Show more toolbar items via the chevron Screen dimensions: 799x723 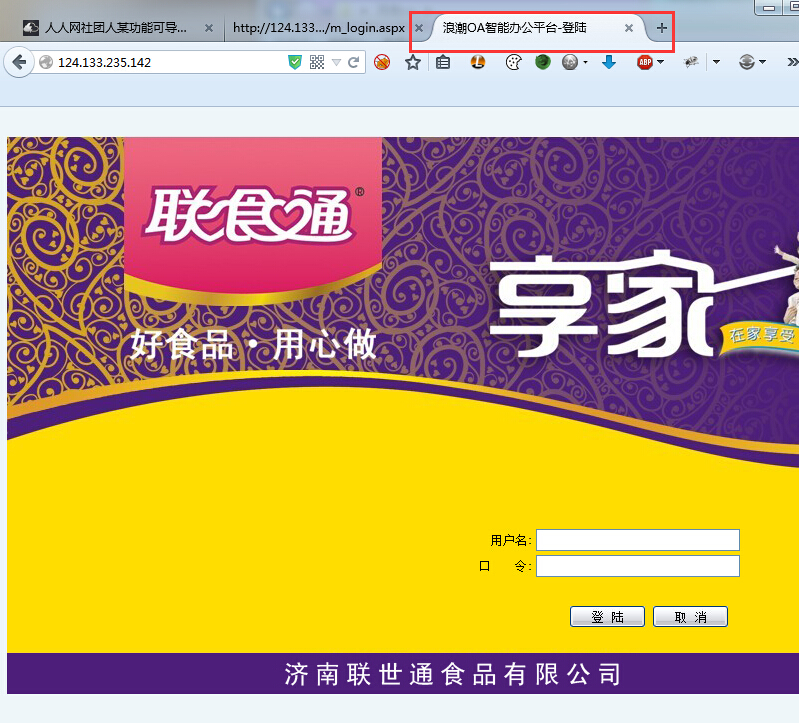pos(792,62)
